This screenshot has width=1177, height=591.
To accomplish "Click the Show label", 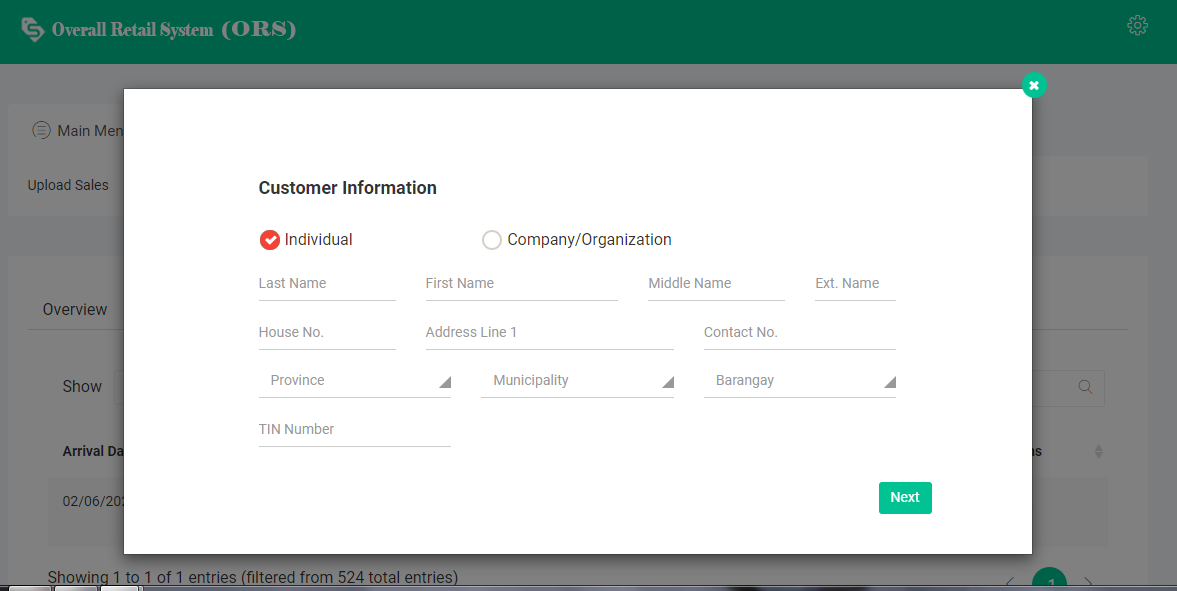I will 82,387.
